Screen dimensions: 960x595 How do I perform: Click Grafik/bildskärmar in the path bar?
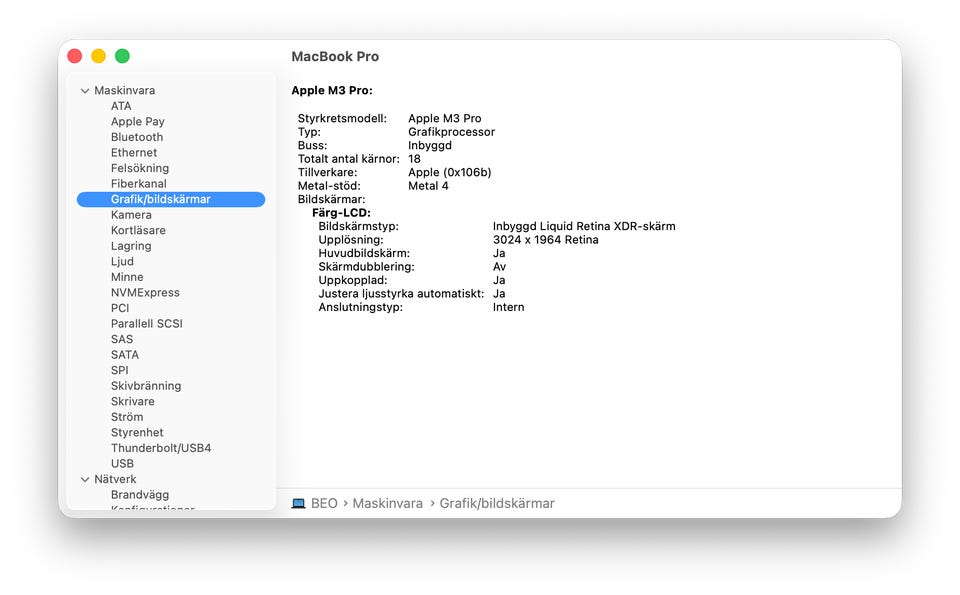click(497, 503)
